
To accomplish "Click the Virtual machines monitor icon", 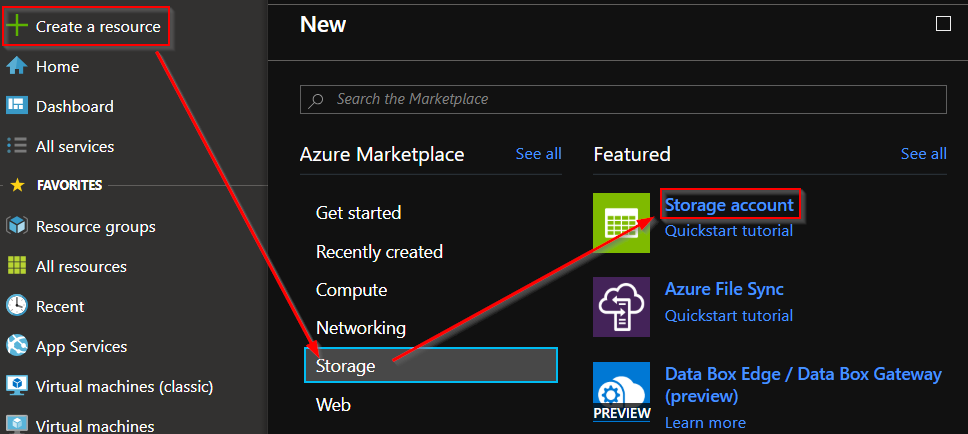I will (17, 425).
